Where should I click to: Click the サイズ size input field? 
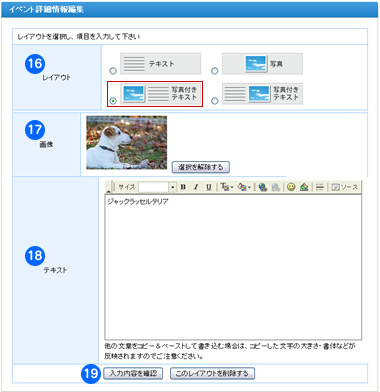point(154,187)
